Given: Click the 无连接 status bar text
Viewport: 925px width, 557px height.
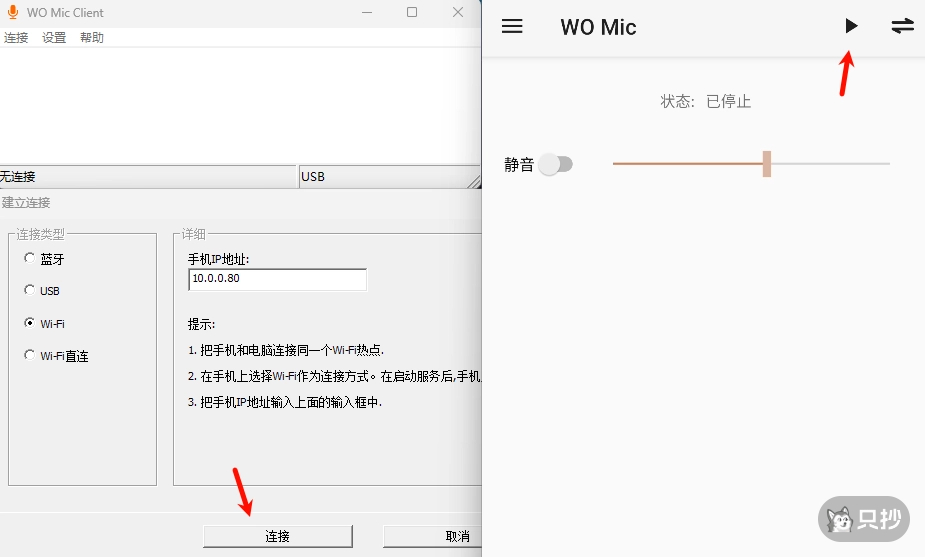Looking at the screenshot, I should tap(18, 176).
